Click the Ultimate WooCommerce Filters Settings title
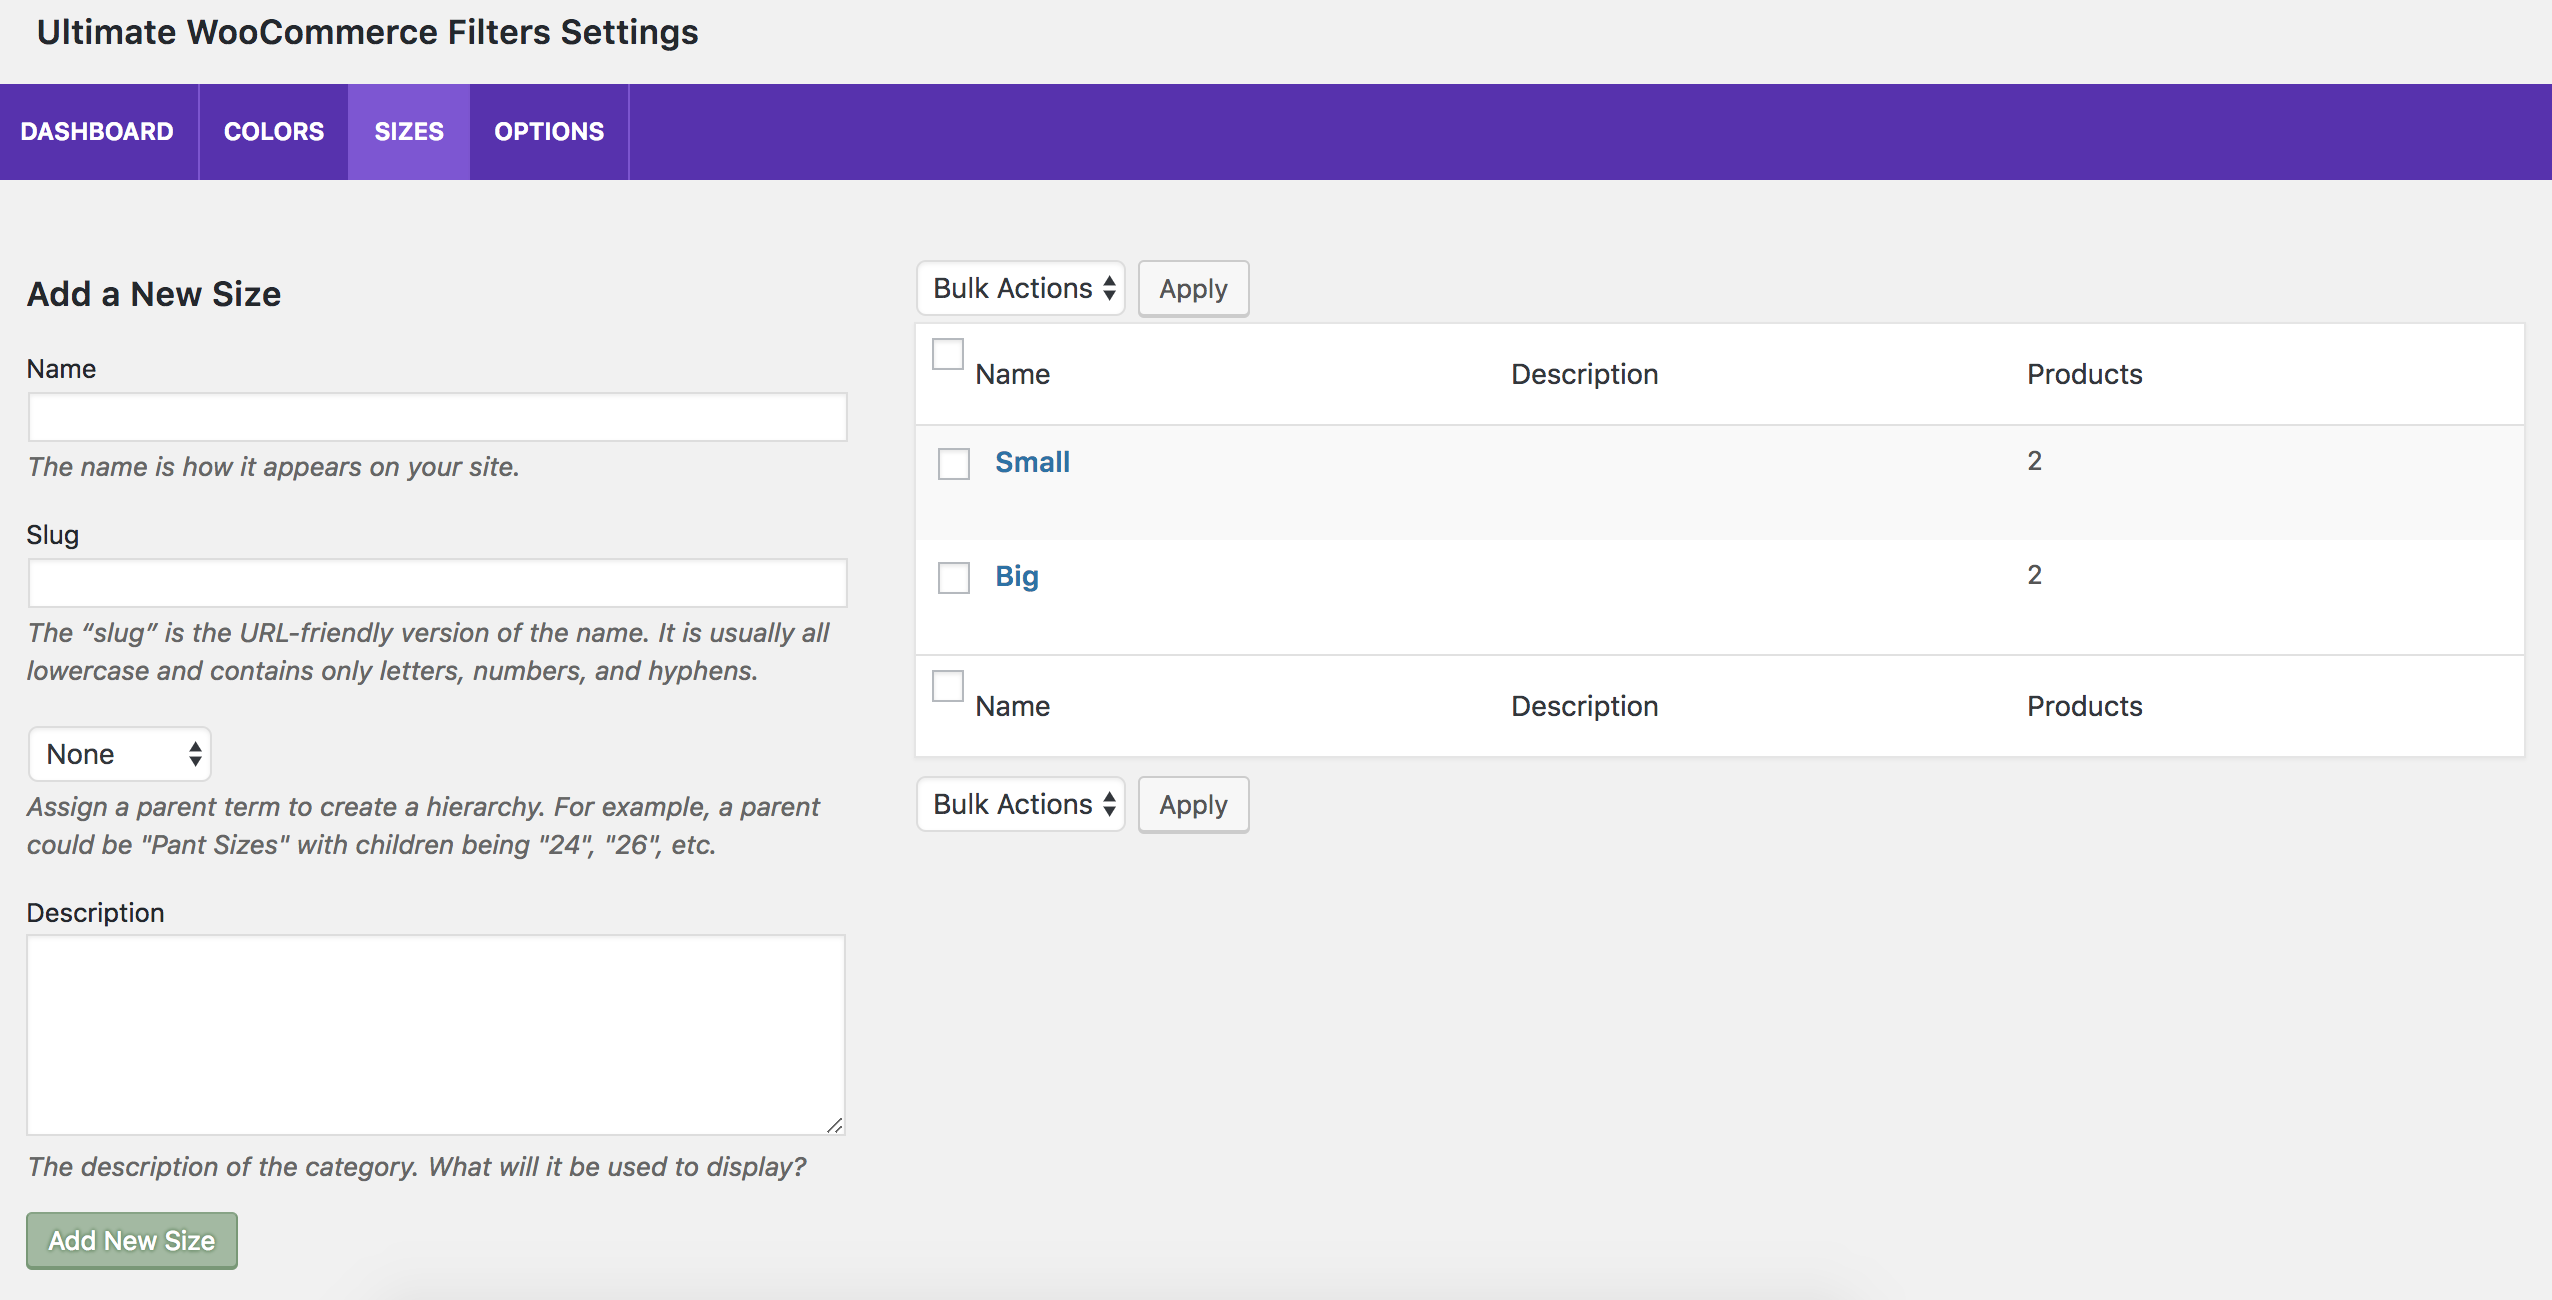This screenshot has width=2552, height=1300. (x=367, y=32)
